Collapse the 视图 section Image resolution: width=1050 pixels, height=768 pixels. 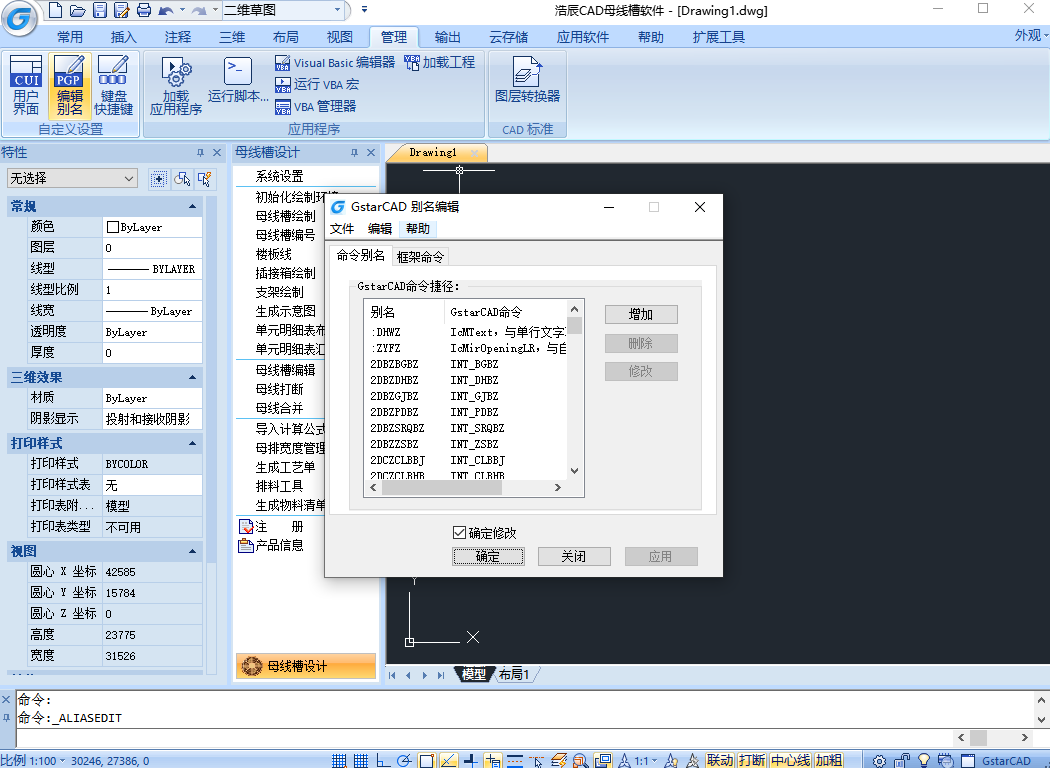tap(192, 552)
